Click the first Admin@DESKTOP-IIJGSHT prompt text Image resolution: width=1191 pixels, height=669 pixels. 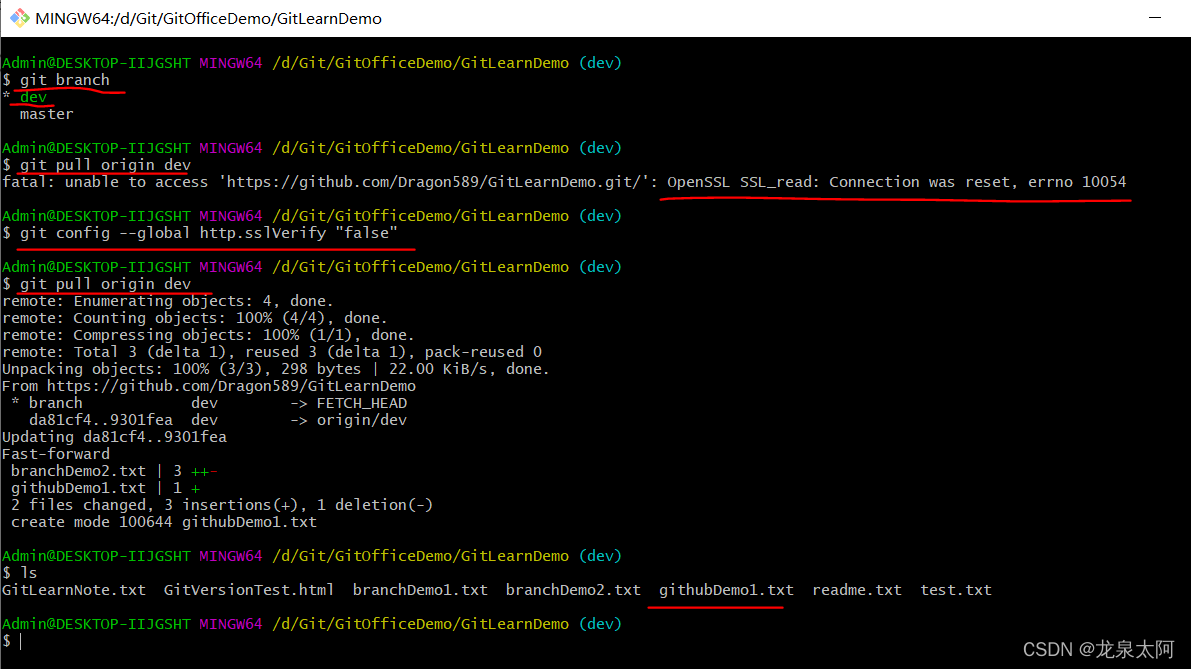[x=96, y=63]
